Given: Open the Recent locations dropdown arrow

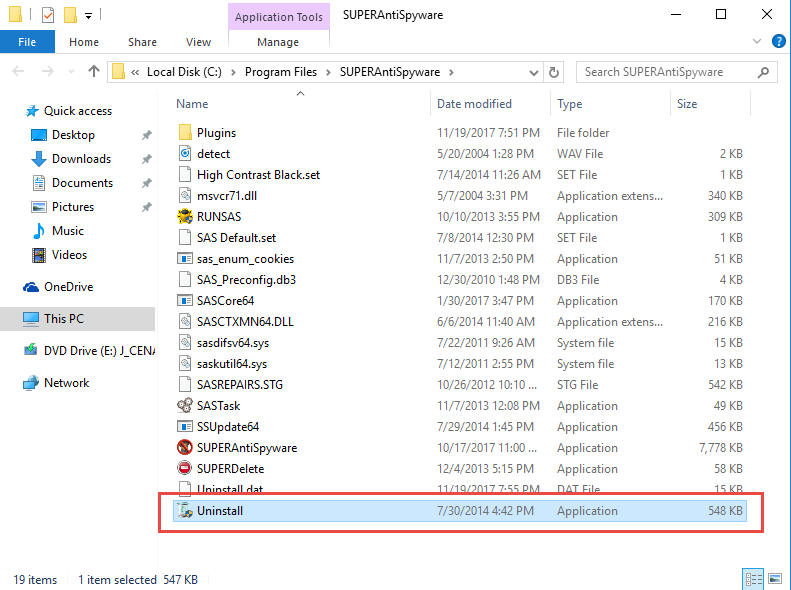Looking at the screenshot, I should (71, 72).
